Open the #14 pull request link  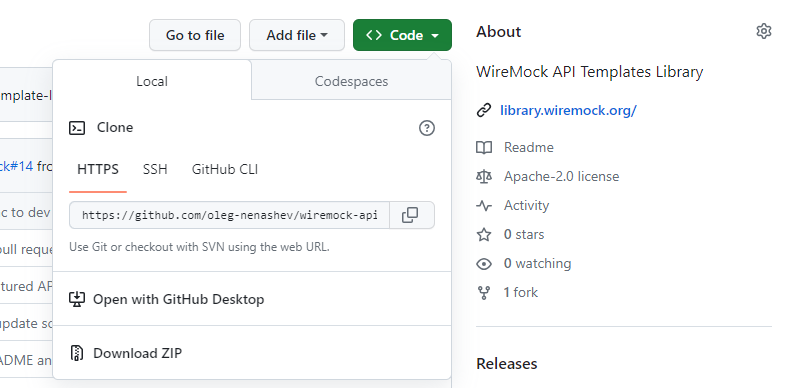(x=17, y=166)
